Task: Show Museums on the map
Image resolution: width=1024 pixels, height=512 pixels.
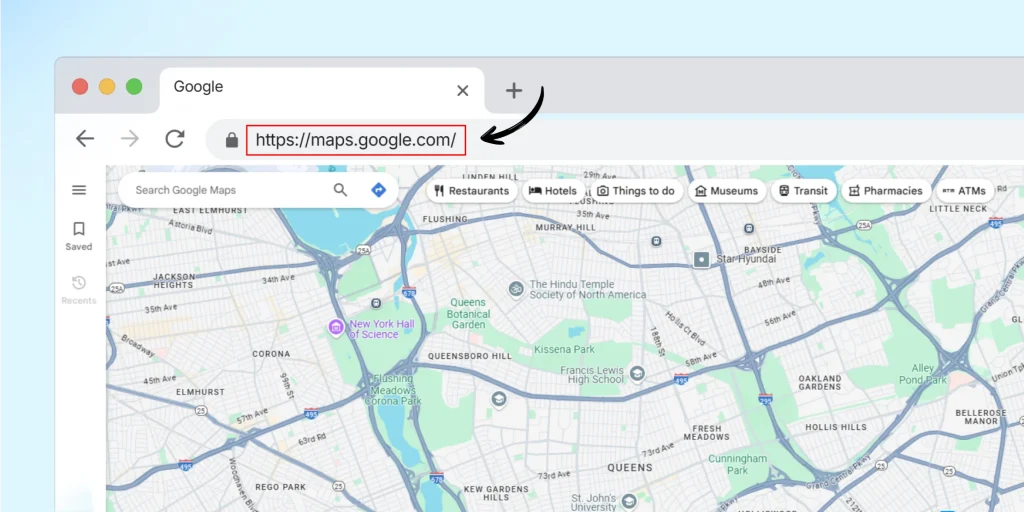Action: [727, 191]
